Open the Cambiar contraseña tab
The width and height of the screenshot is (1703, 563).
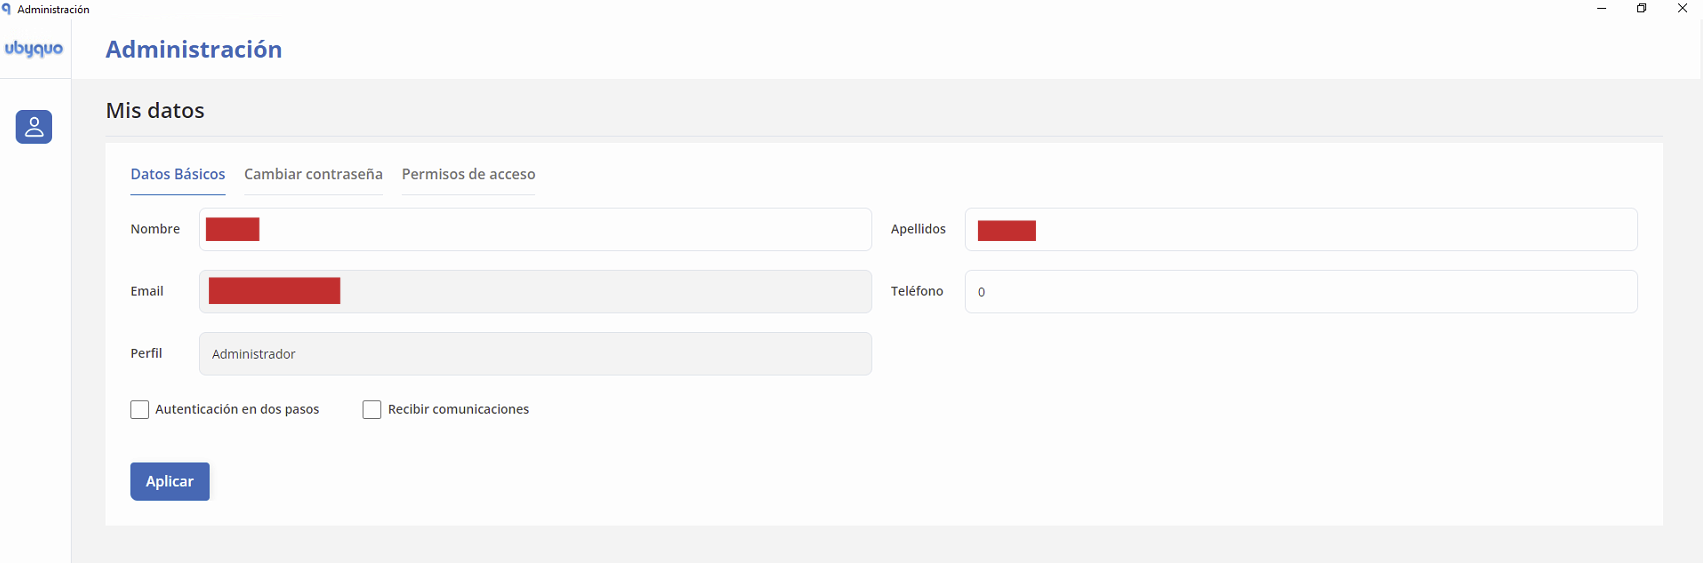313,174
